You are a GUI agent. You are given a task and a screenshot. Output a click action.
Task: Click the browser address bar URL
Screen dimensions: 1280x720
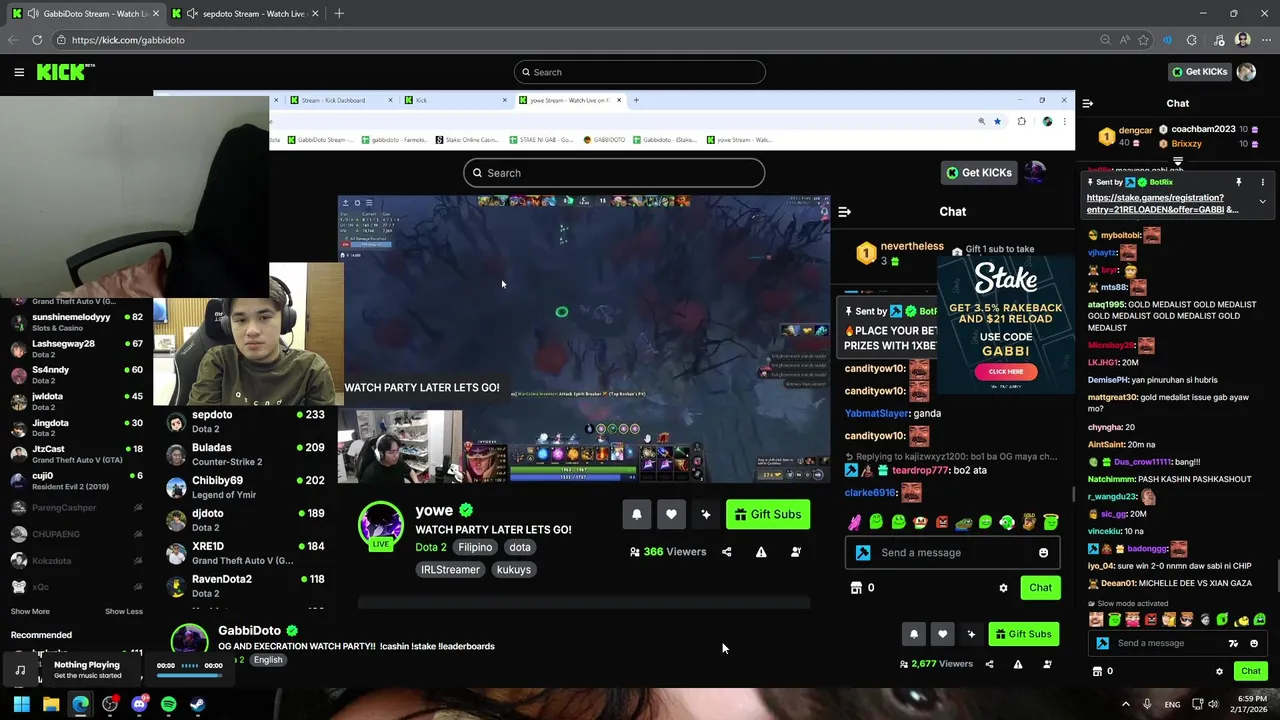pos(128,40)
